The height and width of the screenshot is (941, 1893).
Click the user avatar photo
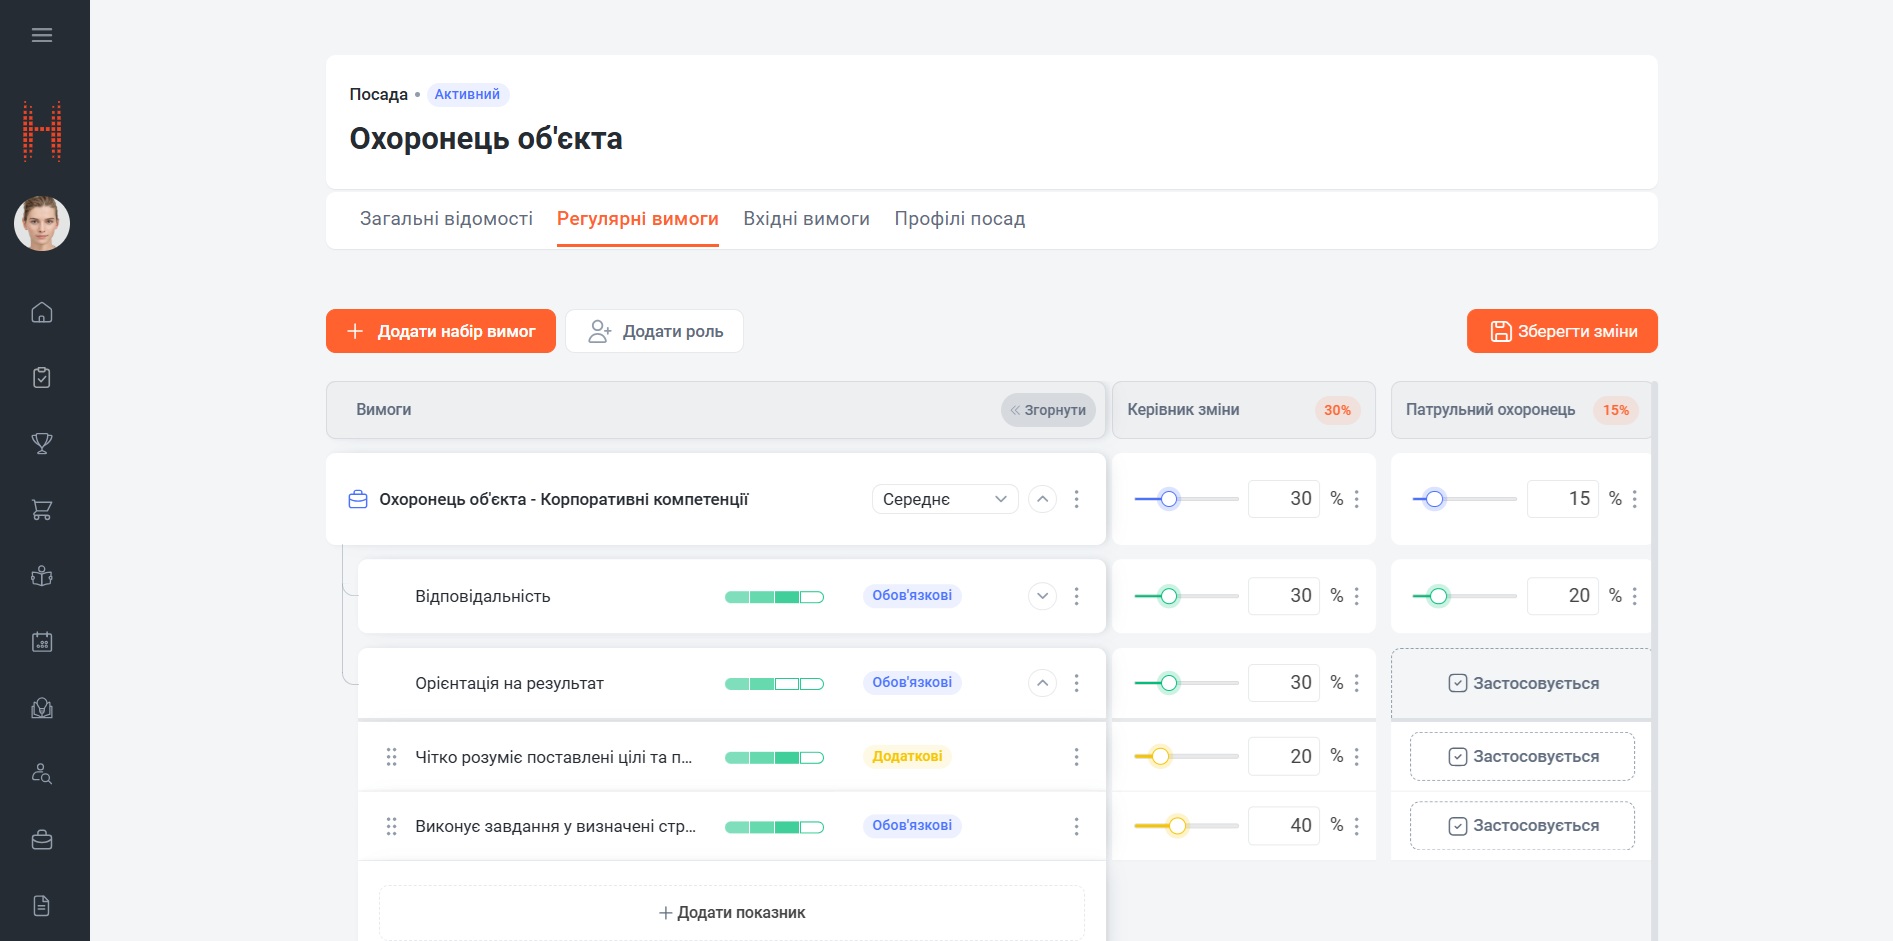42,223
